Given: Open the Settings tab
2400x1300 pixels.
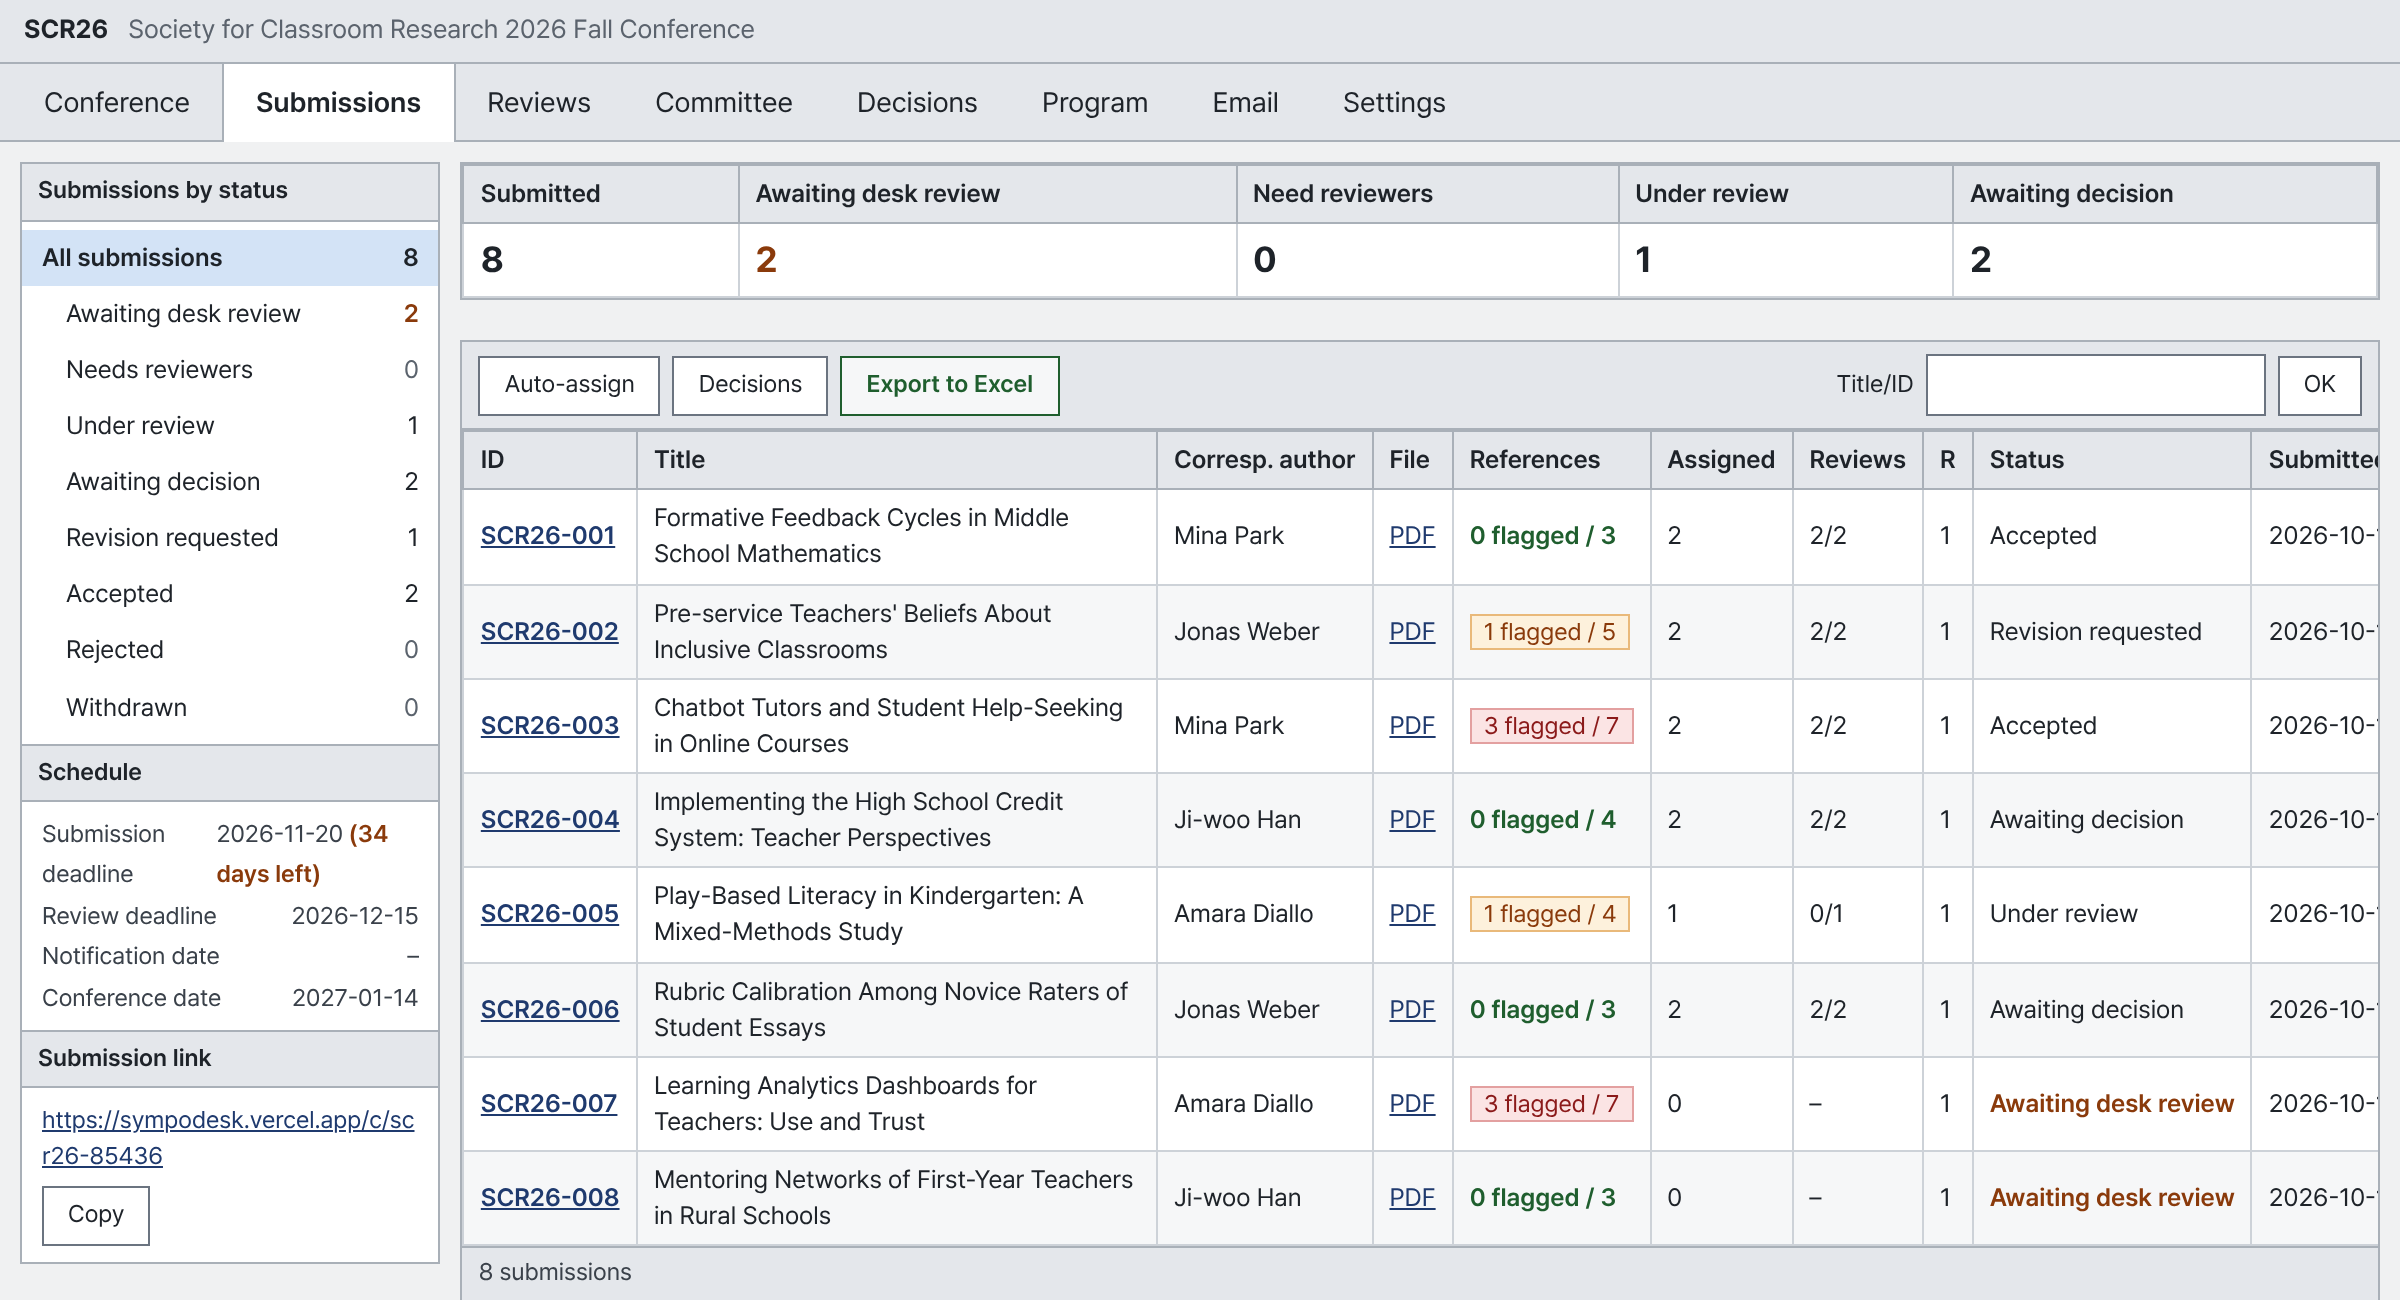Looking at the screenshot, I should click(1393, 103).
